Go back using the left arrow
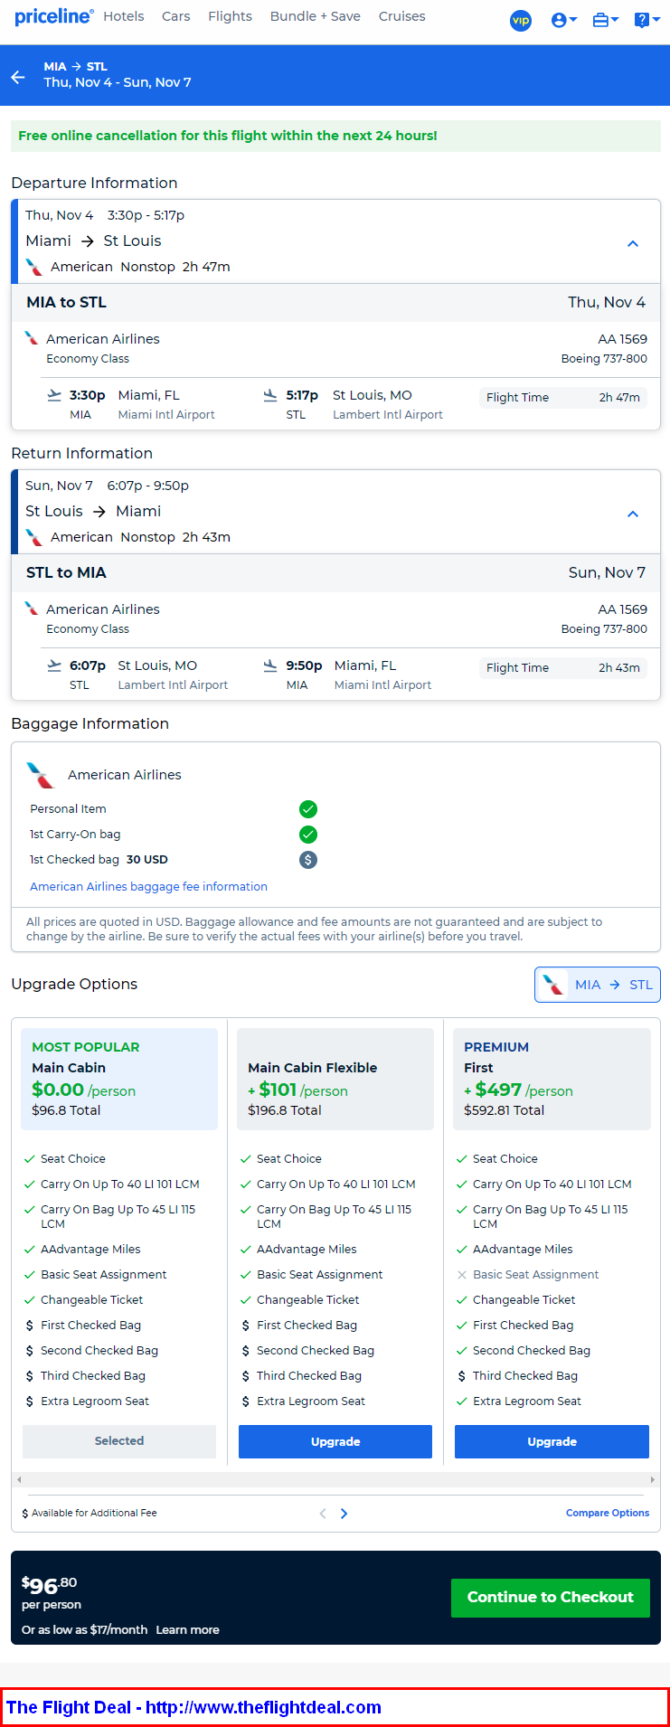 click(x=18, y=77)
